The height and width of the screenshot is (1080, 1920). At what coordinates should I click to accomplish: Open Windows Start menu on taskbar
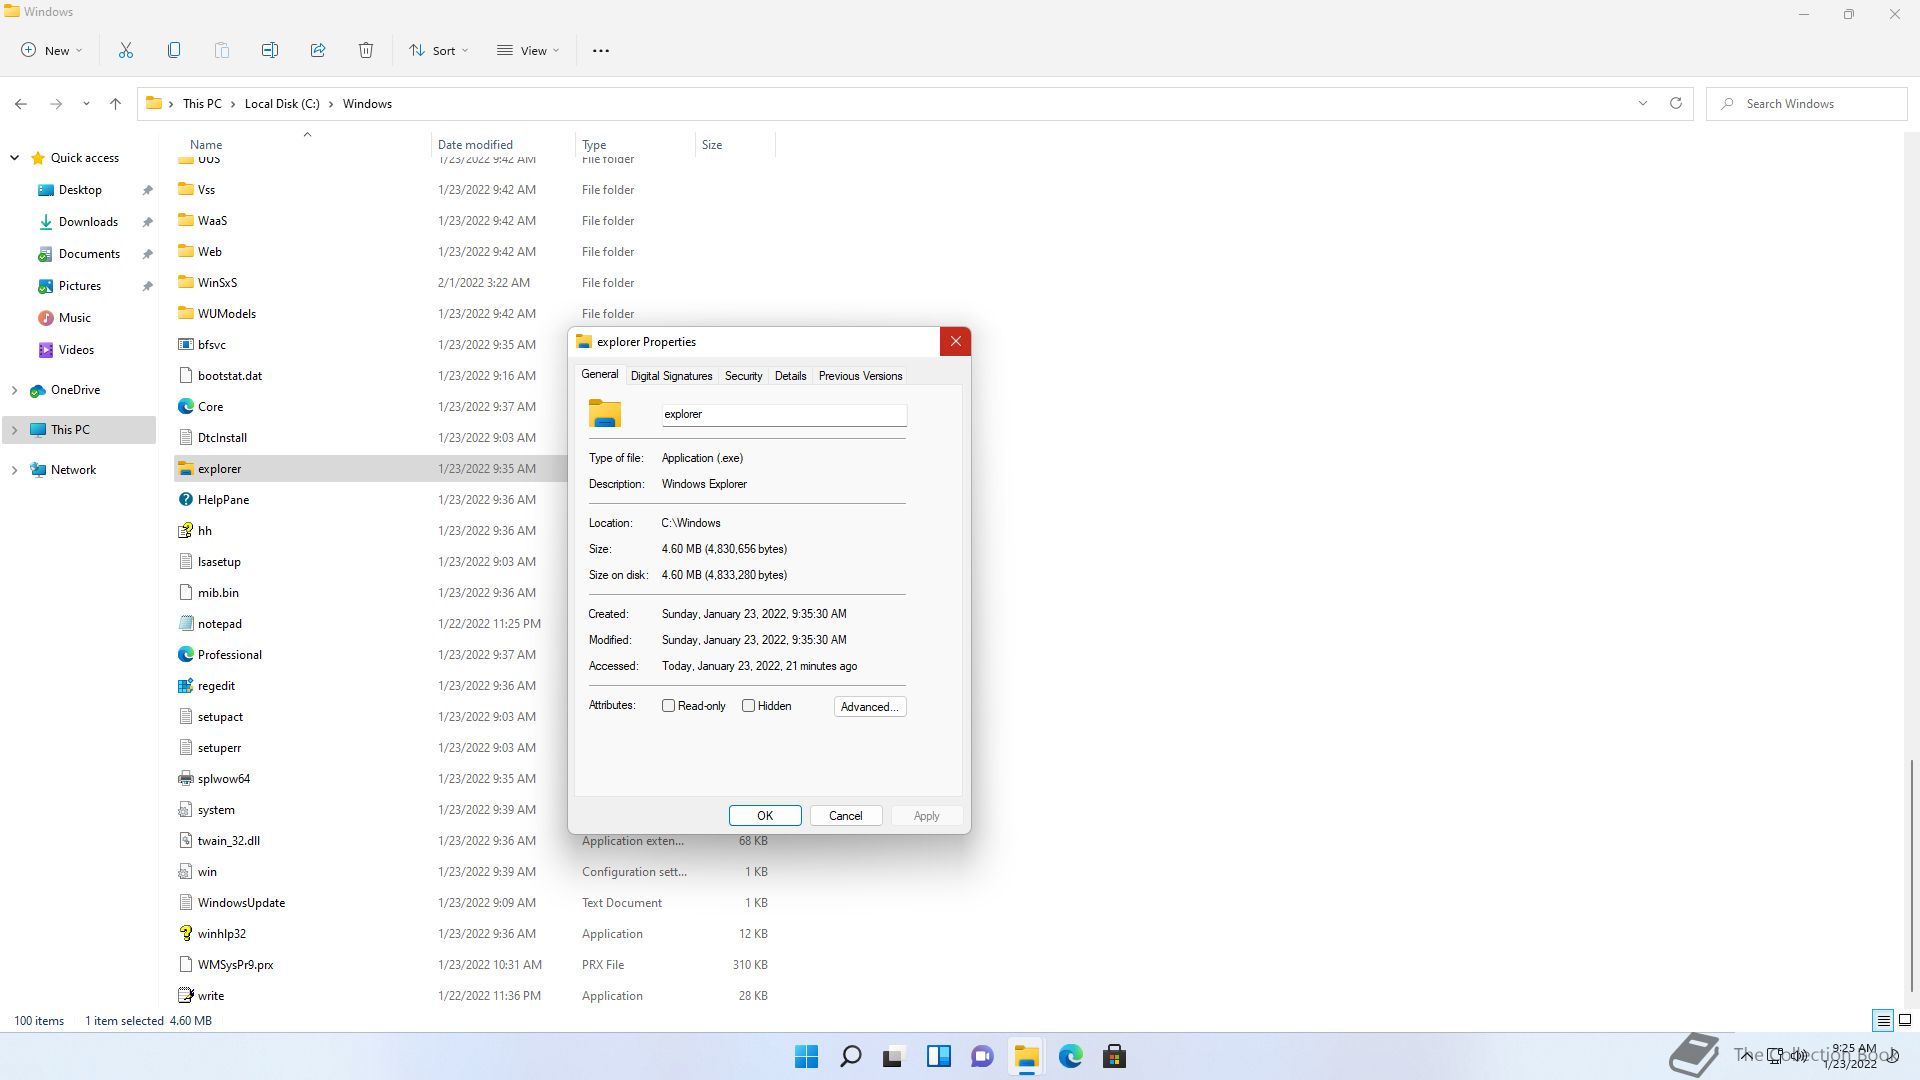pos(806,1056)
